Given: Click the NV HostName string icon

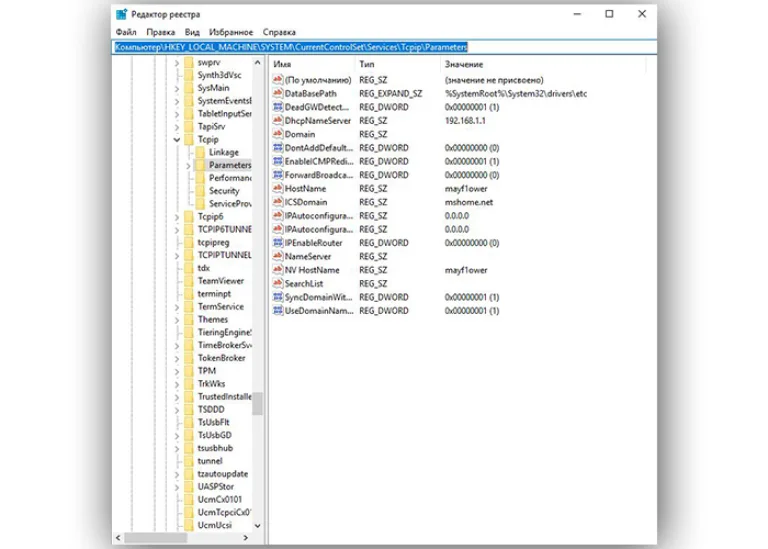Looking at the screenshot, I should (x=278, y=270).
